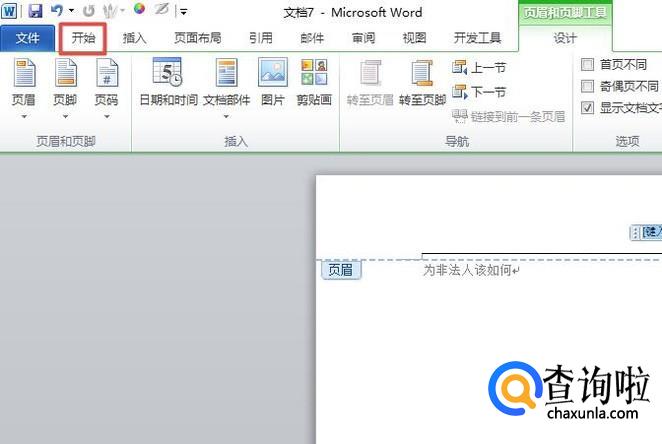662x444 pixels.
Task: Select the 设计 (Design) tab
Action: click(565, 38)
